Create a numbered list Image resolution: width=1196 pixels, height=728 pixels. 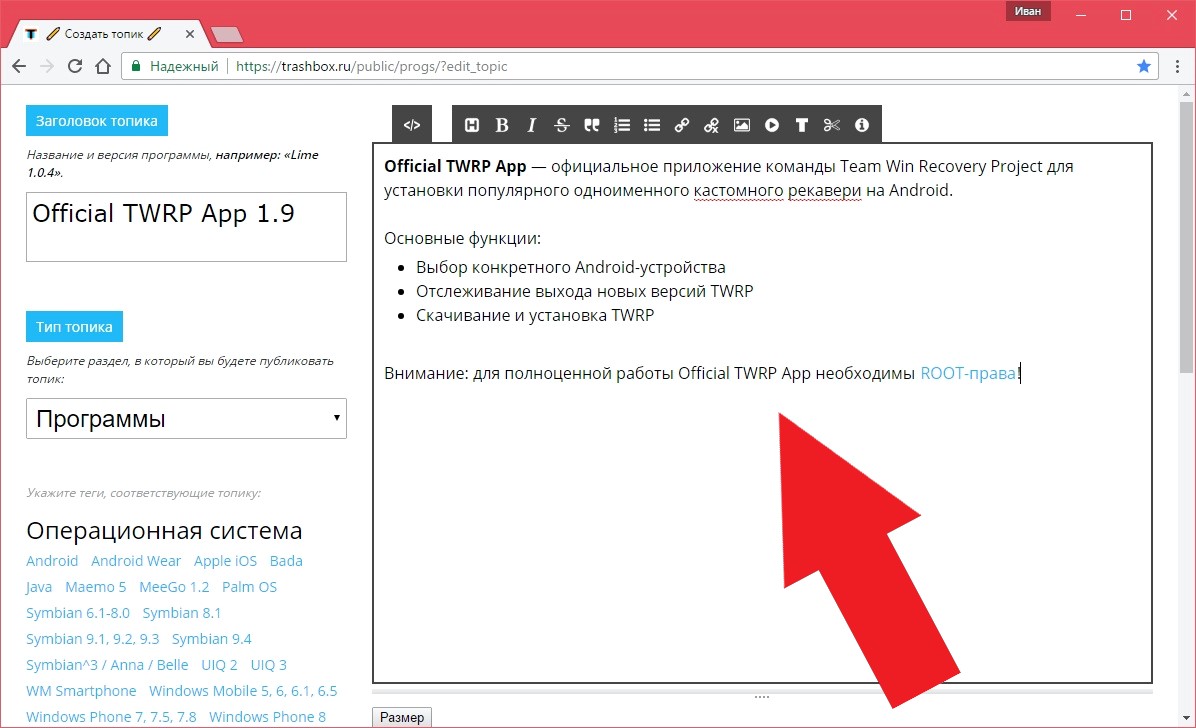tap(622, 125)
